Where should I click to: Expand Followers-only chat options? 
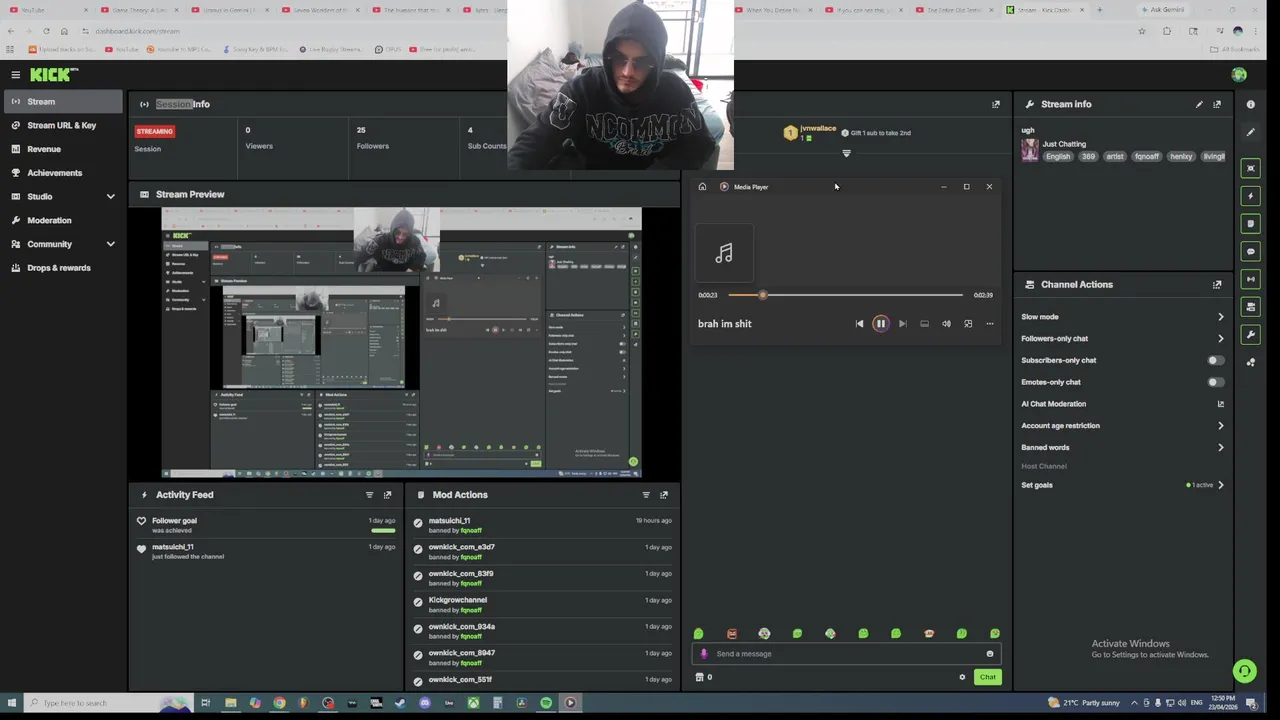click(x=1220, y=339)
